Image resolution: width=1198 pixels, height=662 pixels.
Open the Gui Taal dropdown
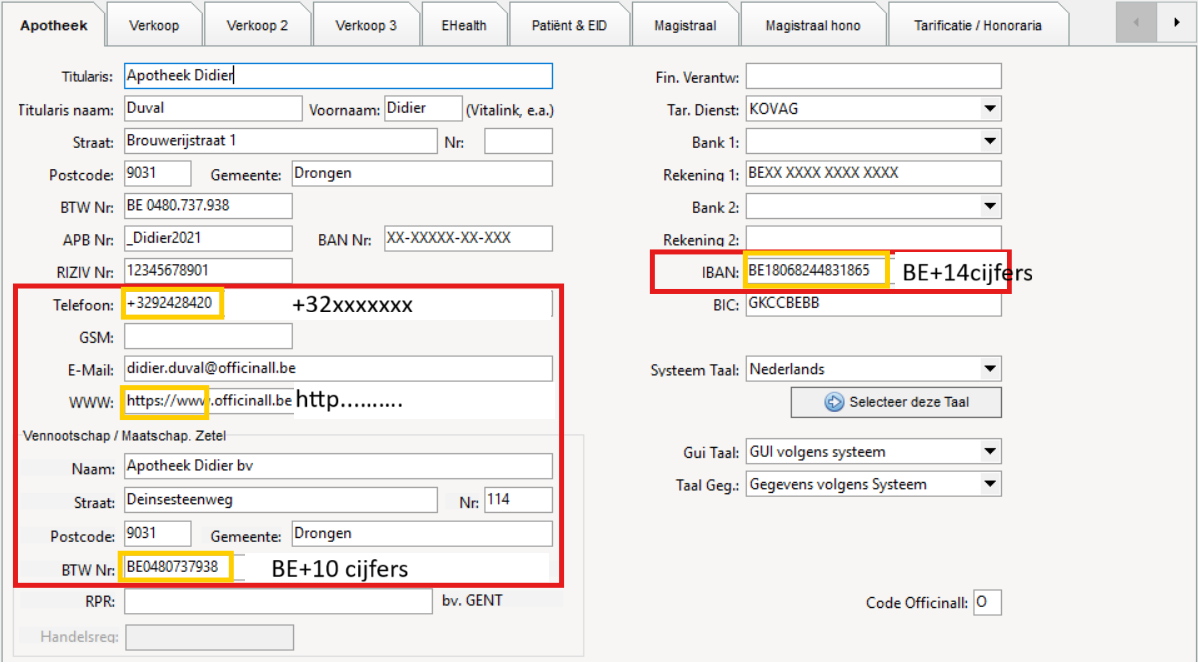989,452
